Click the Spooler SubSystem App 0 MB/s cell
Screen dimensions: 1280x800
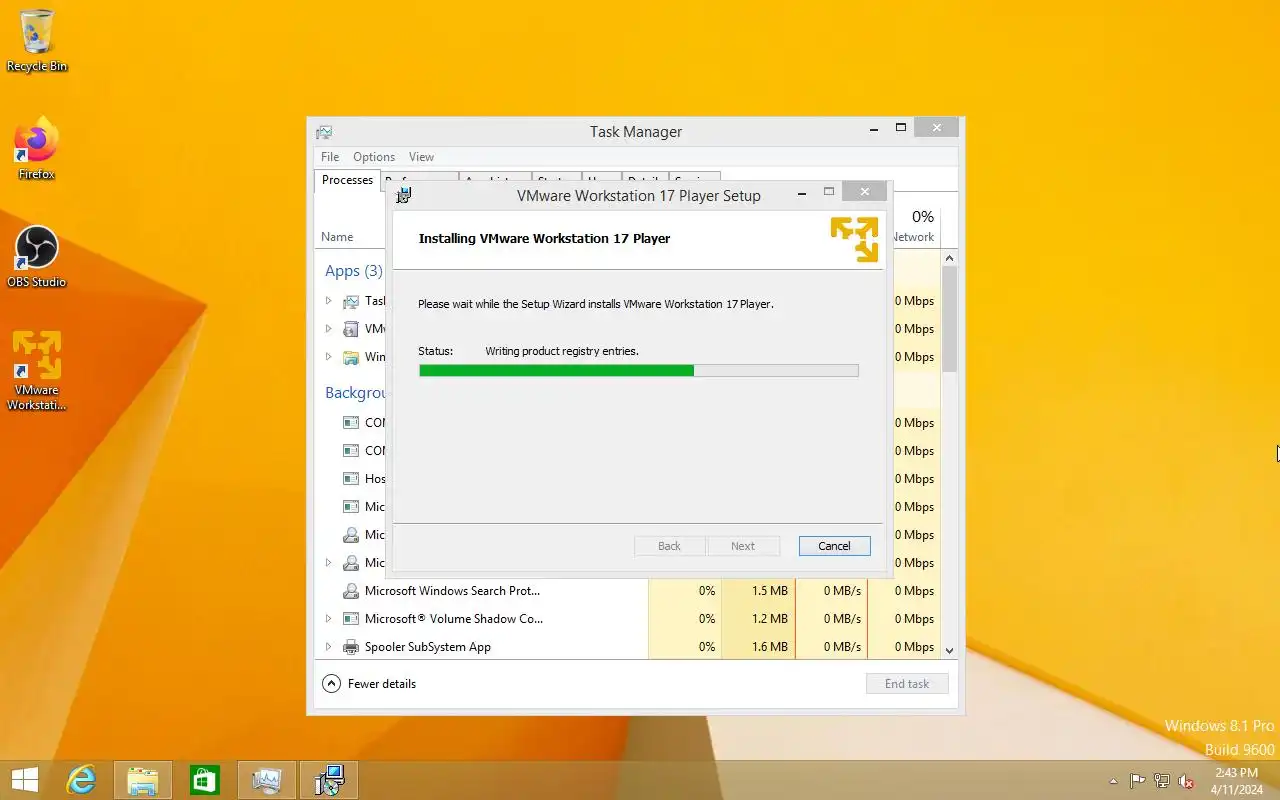(x=832, y=647)
